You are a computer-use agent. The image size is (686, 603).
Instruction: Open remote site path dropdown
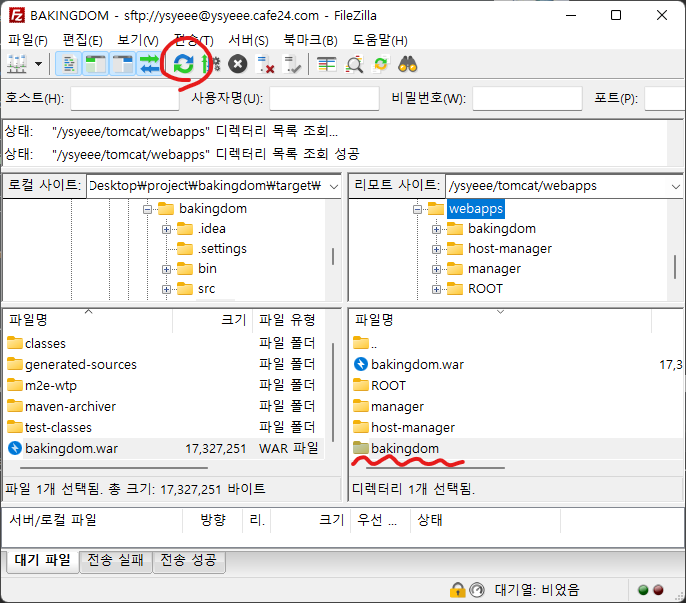(x=676, y=186)
